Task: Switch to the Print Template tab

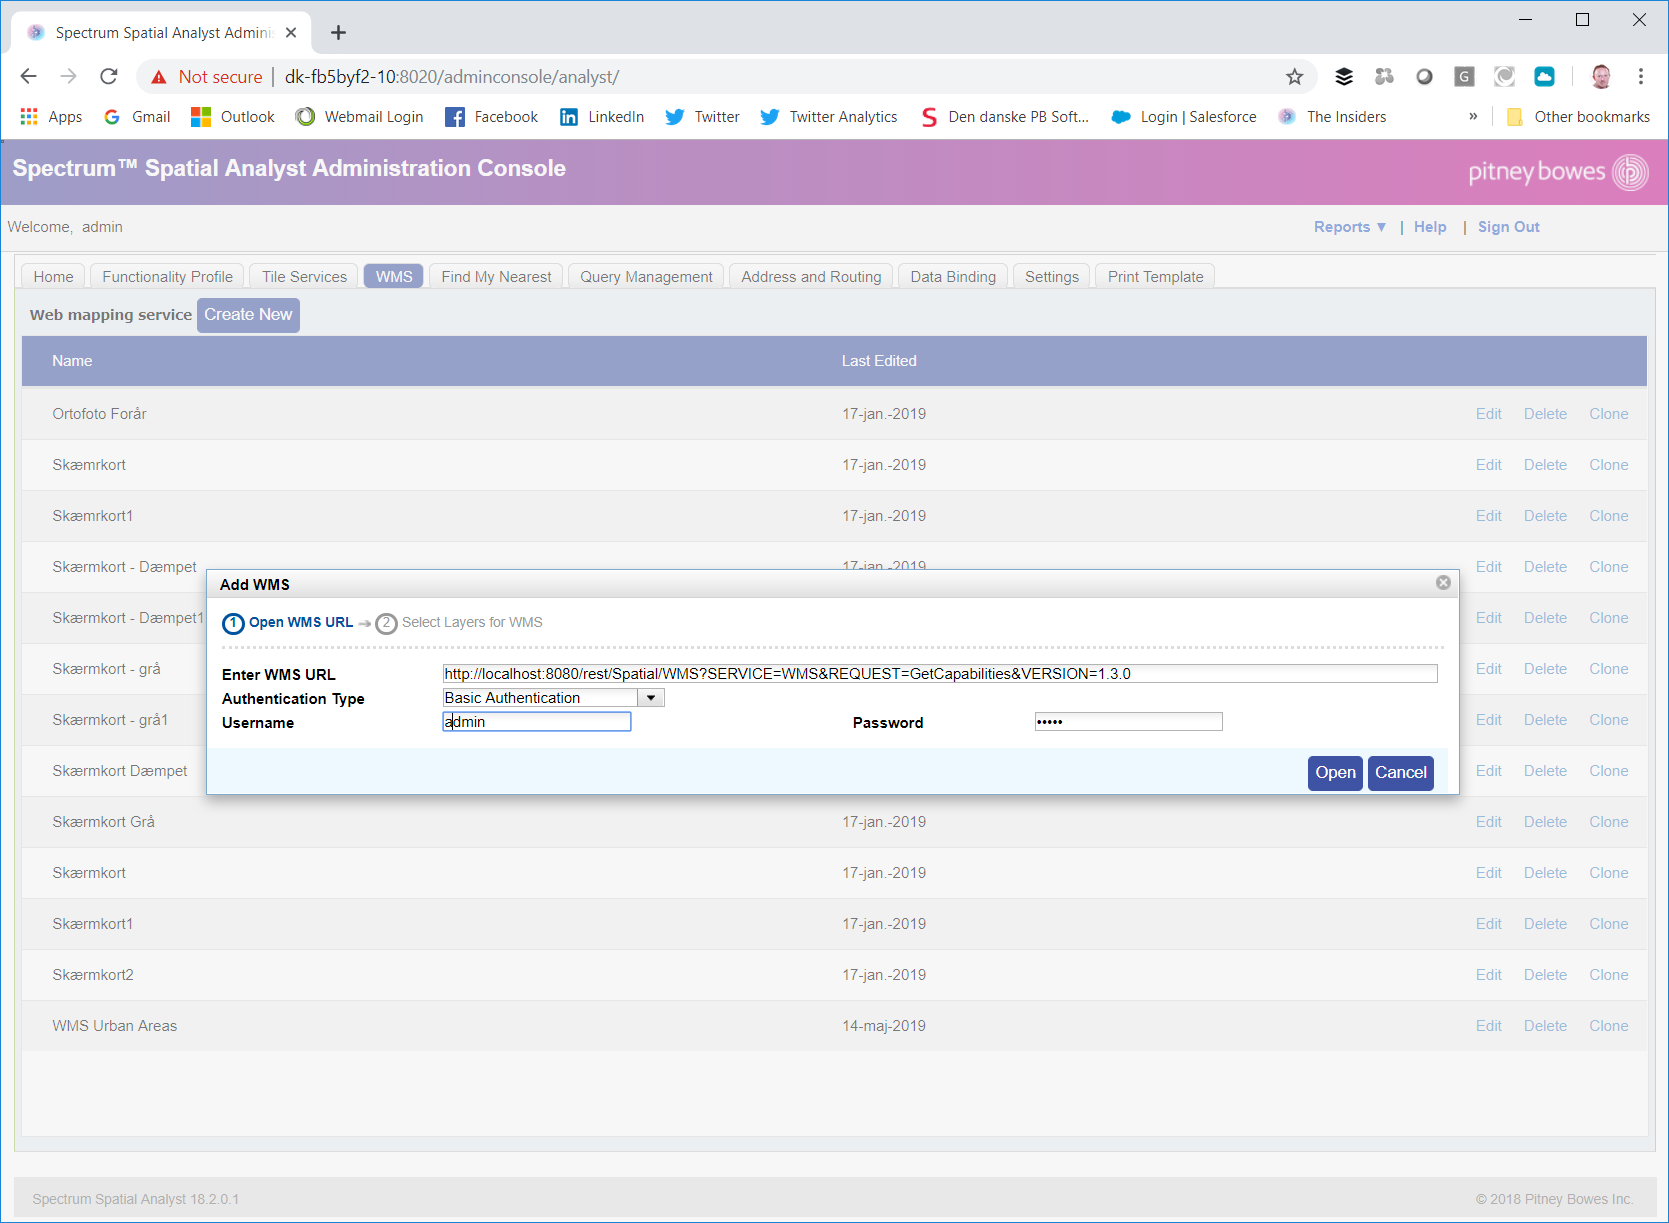Action: [1155, 277]
